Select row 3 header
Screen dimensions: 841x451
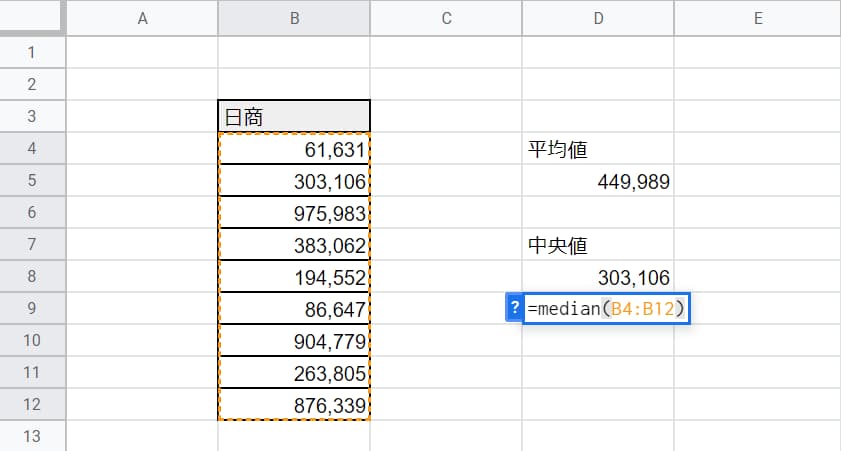(32, 116)
